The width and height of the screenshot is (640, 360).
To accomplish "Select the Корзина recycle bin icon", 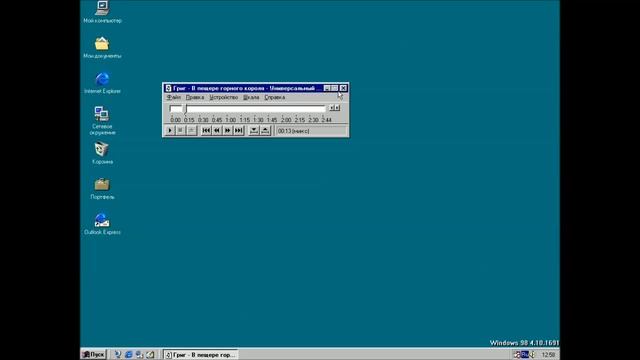I will point(102,153).
